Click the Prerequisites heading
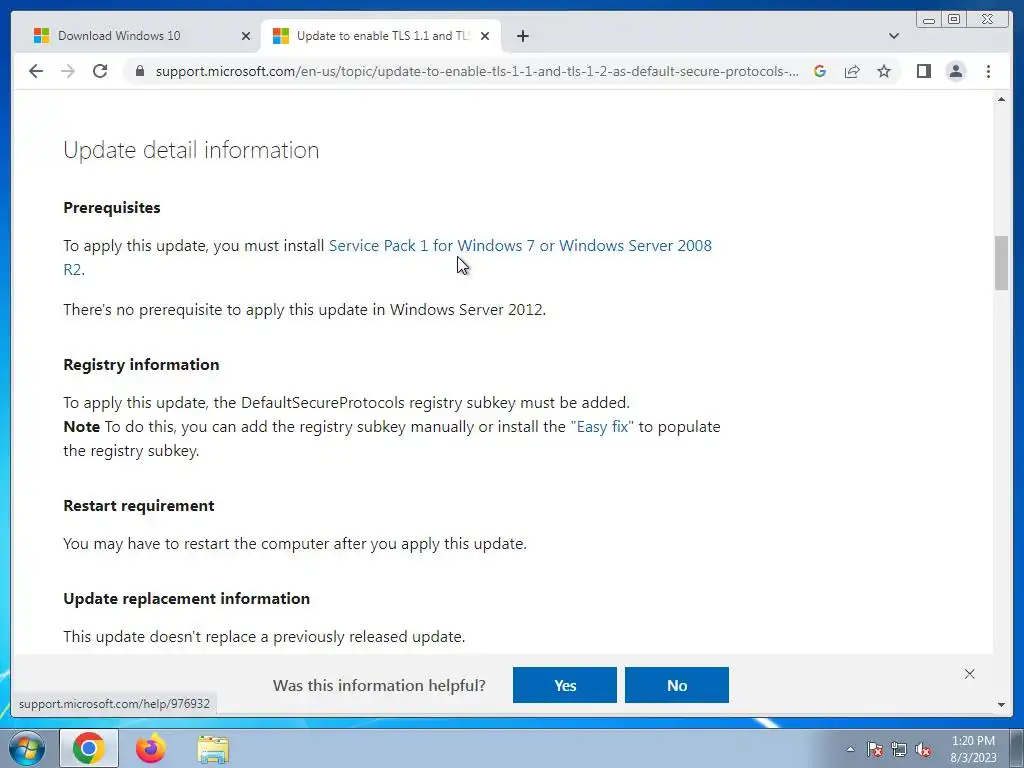Viewport: 1024px width, 768px height. 112,208
